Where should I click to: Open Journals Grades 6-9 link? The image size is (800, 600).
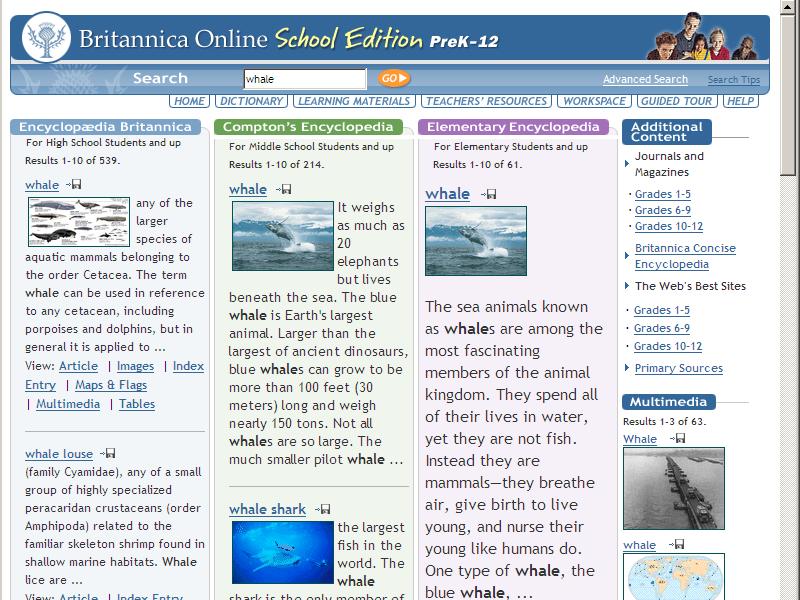[x=663, y=210]
